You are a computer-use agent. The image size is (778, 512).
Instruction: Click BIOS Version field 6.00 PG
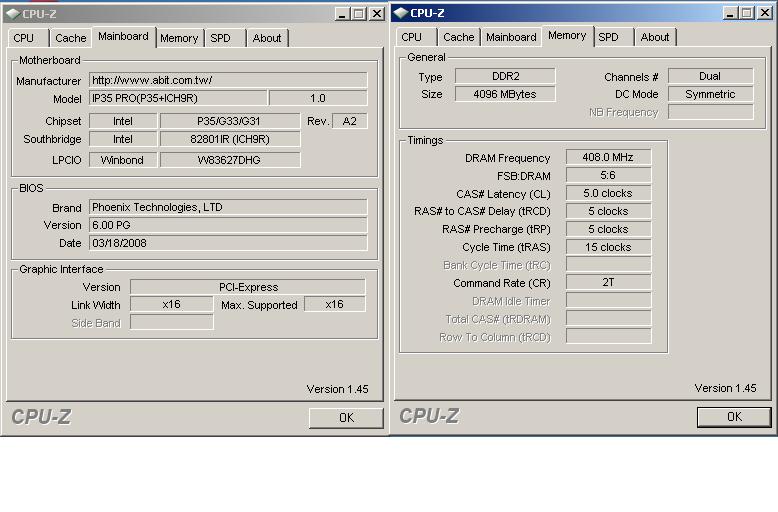(x=228, y=225)
